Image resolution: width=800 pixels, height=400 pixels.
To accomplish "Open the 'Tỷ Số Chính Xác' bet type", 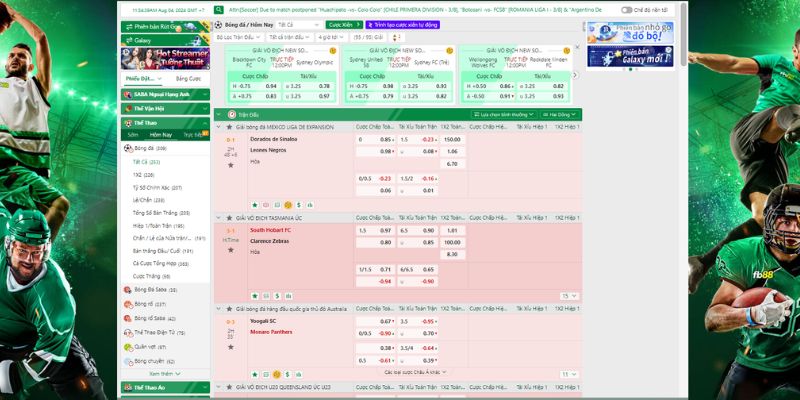I will (152, 187).
